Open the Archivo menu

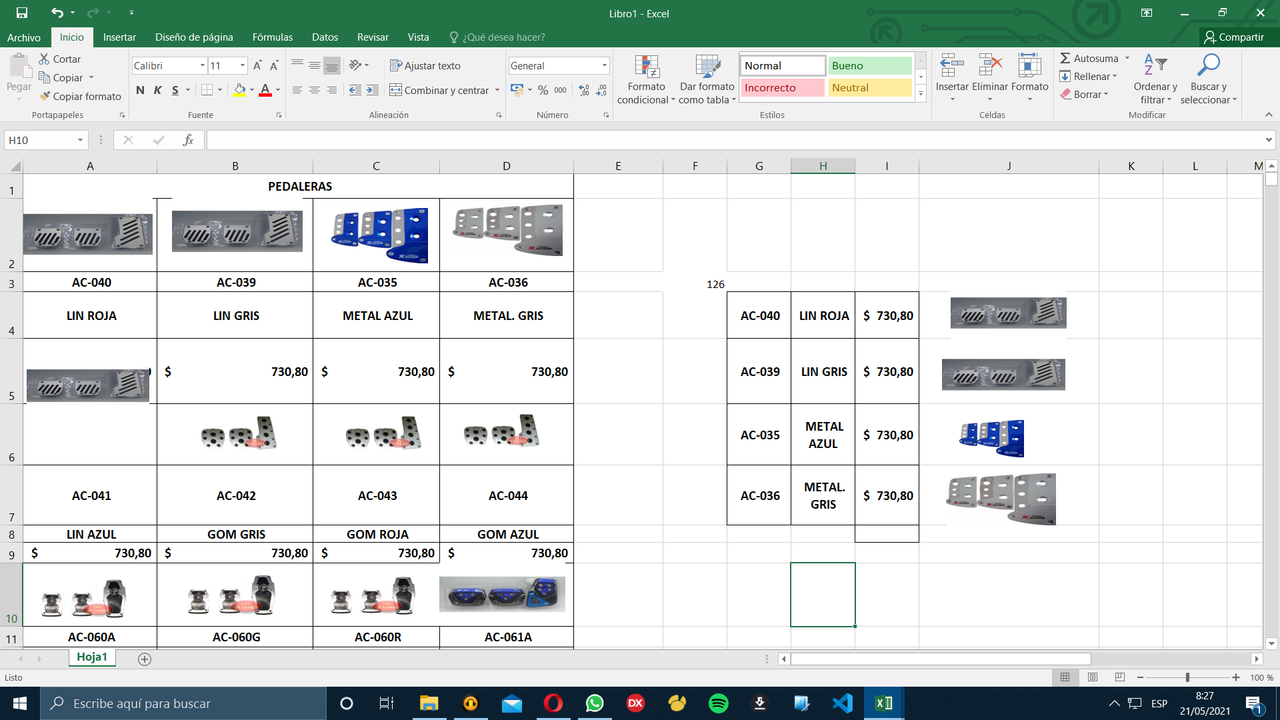(x=24, y=37)
